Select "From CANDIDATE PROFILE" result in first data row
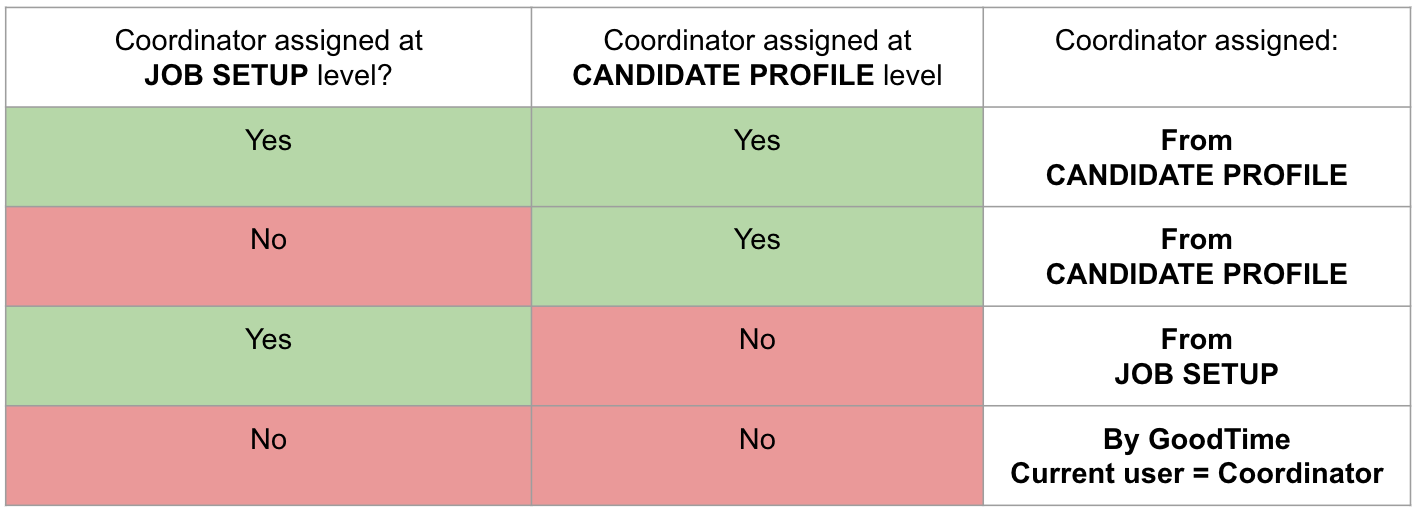The width and height of the screenshot is (1422, 518). (x=1196, y=157)
